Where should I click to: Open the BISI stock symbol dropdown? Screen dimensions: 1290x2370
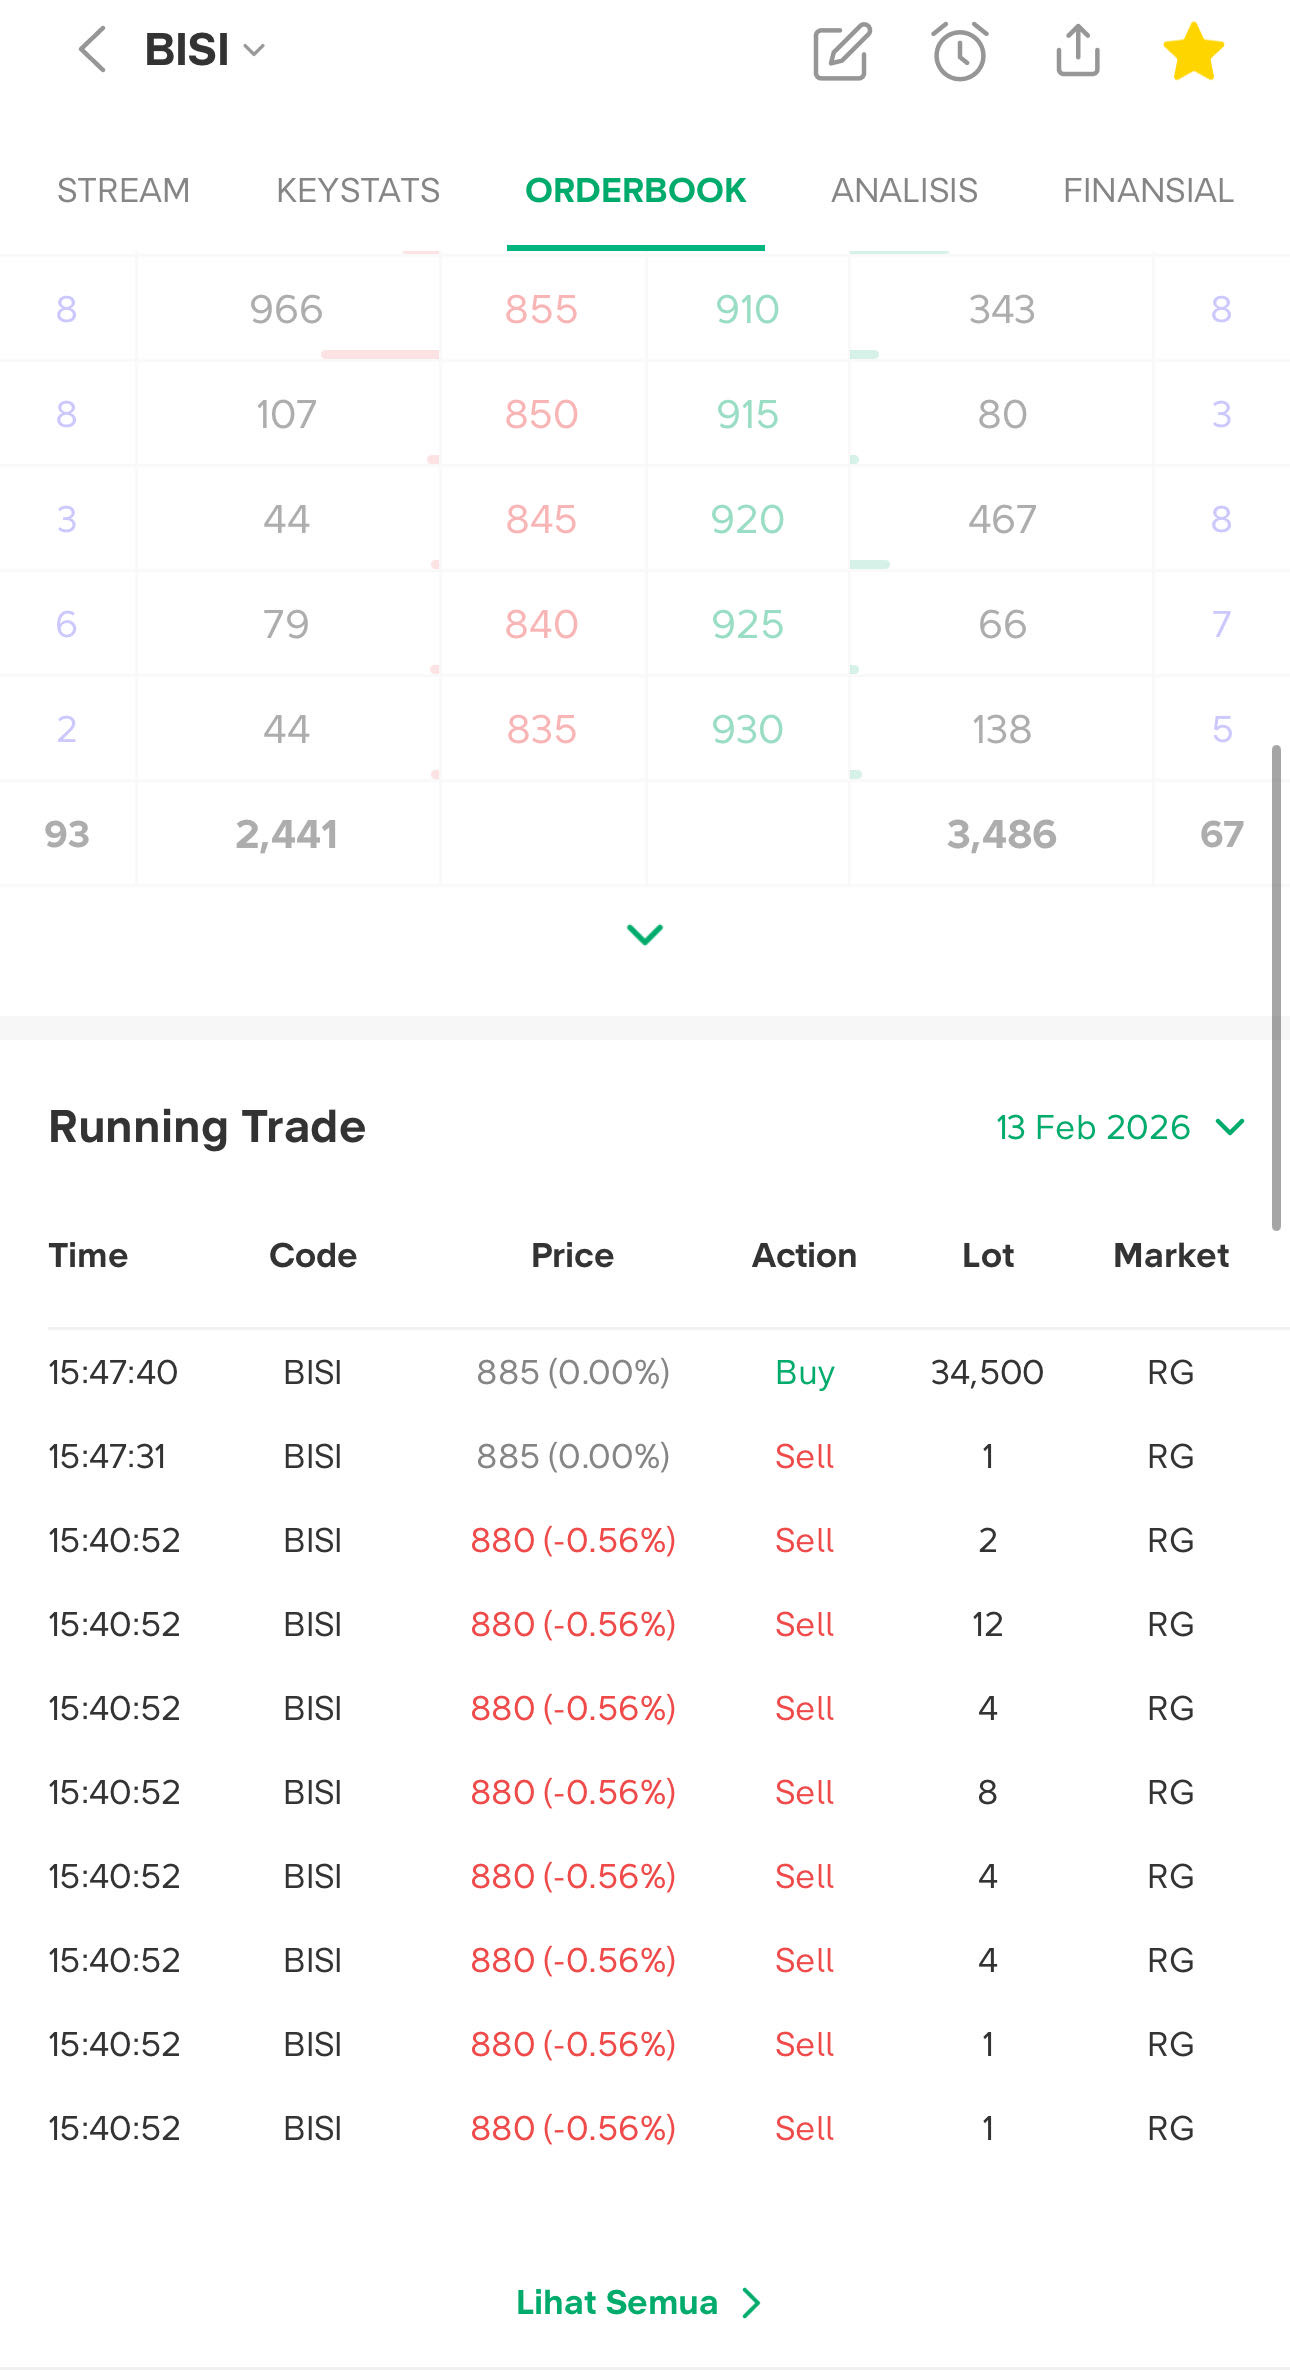pyautogui.click(x=205, y=50)
